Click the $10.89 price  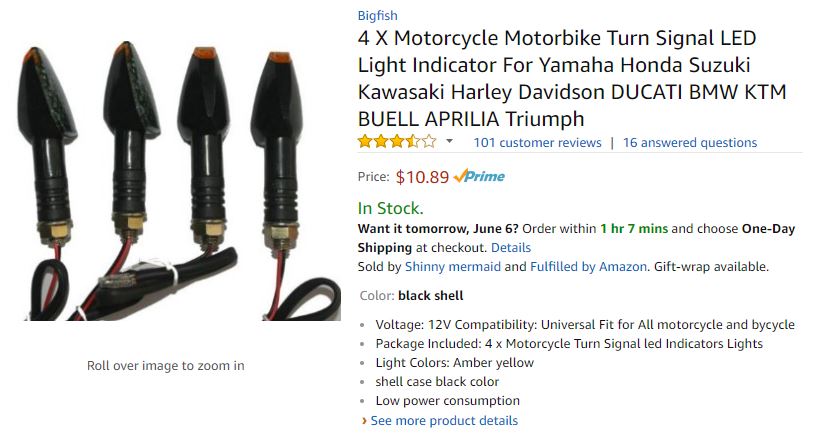[x=422, y=177]
